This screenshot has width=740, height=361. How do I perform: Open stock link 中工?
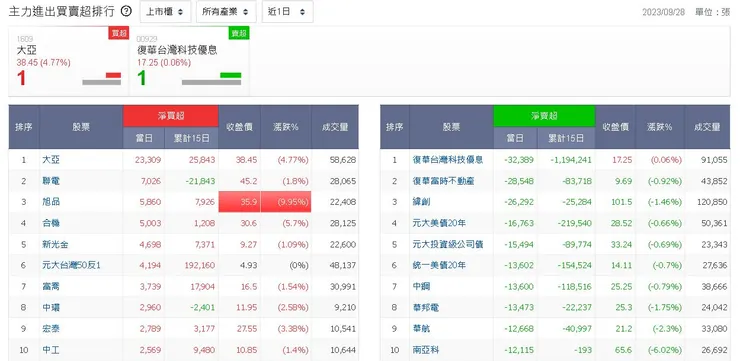pyautogui.click(x=51, y=350)
